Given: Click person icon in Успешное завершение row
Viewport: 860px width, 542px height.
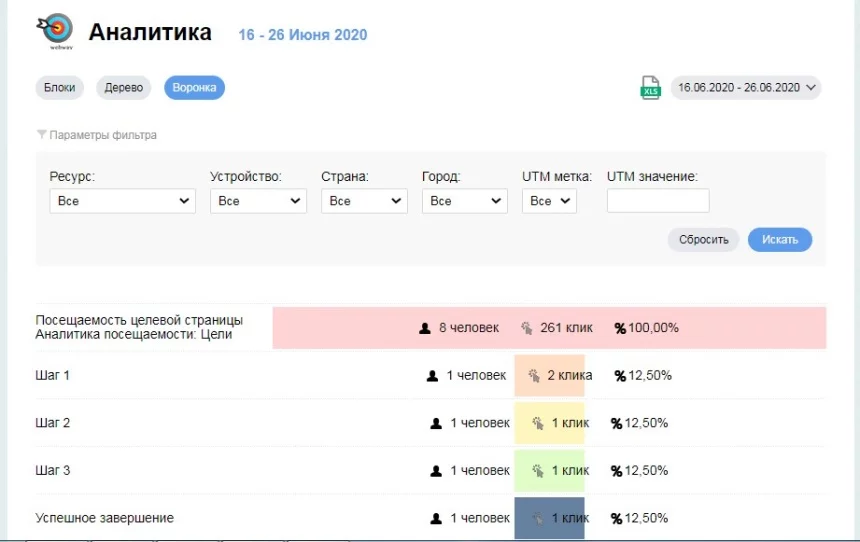Looking at the screenshot, I should [436, 519].
